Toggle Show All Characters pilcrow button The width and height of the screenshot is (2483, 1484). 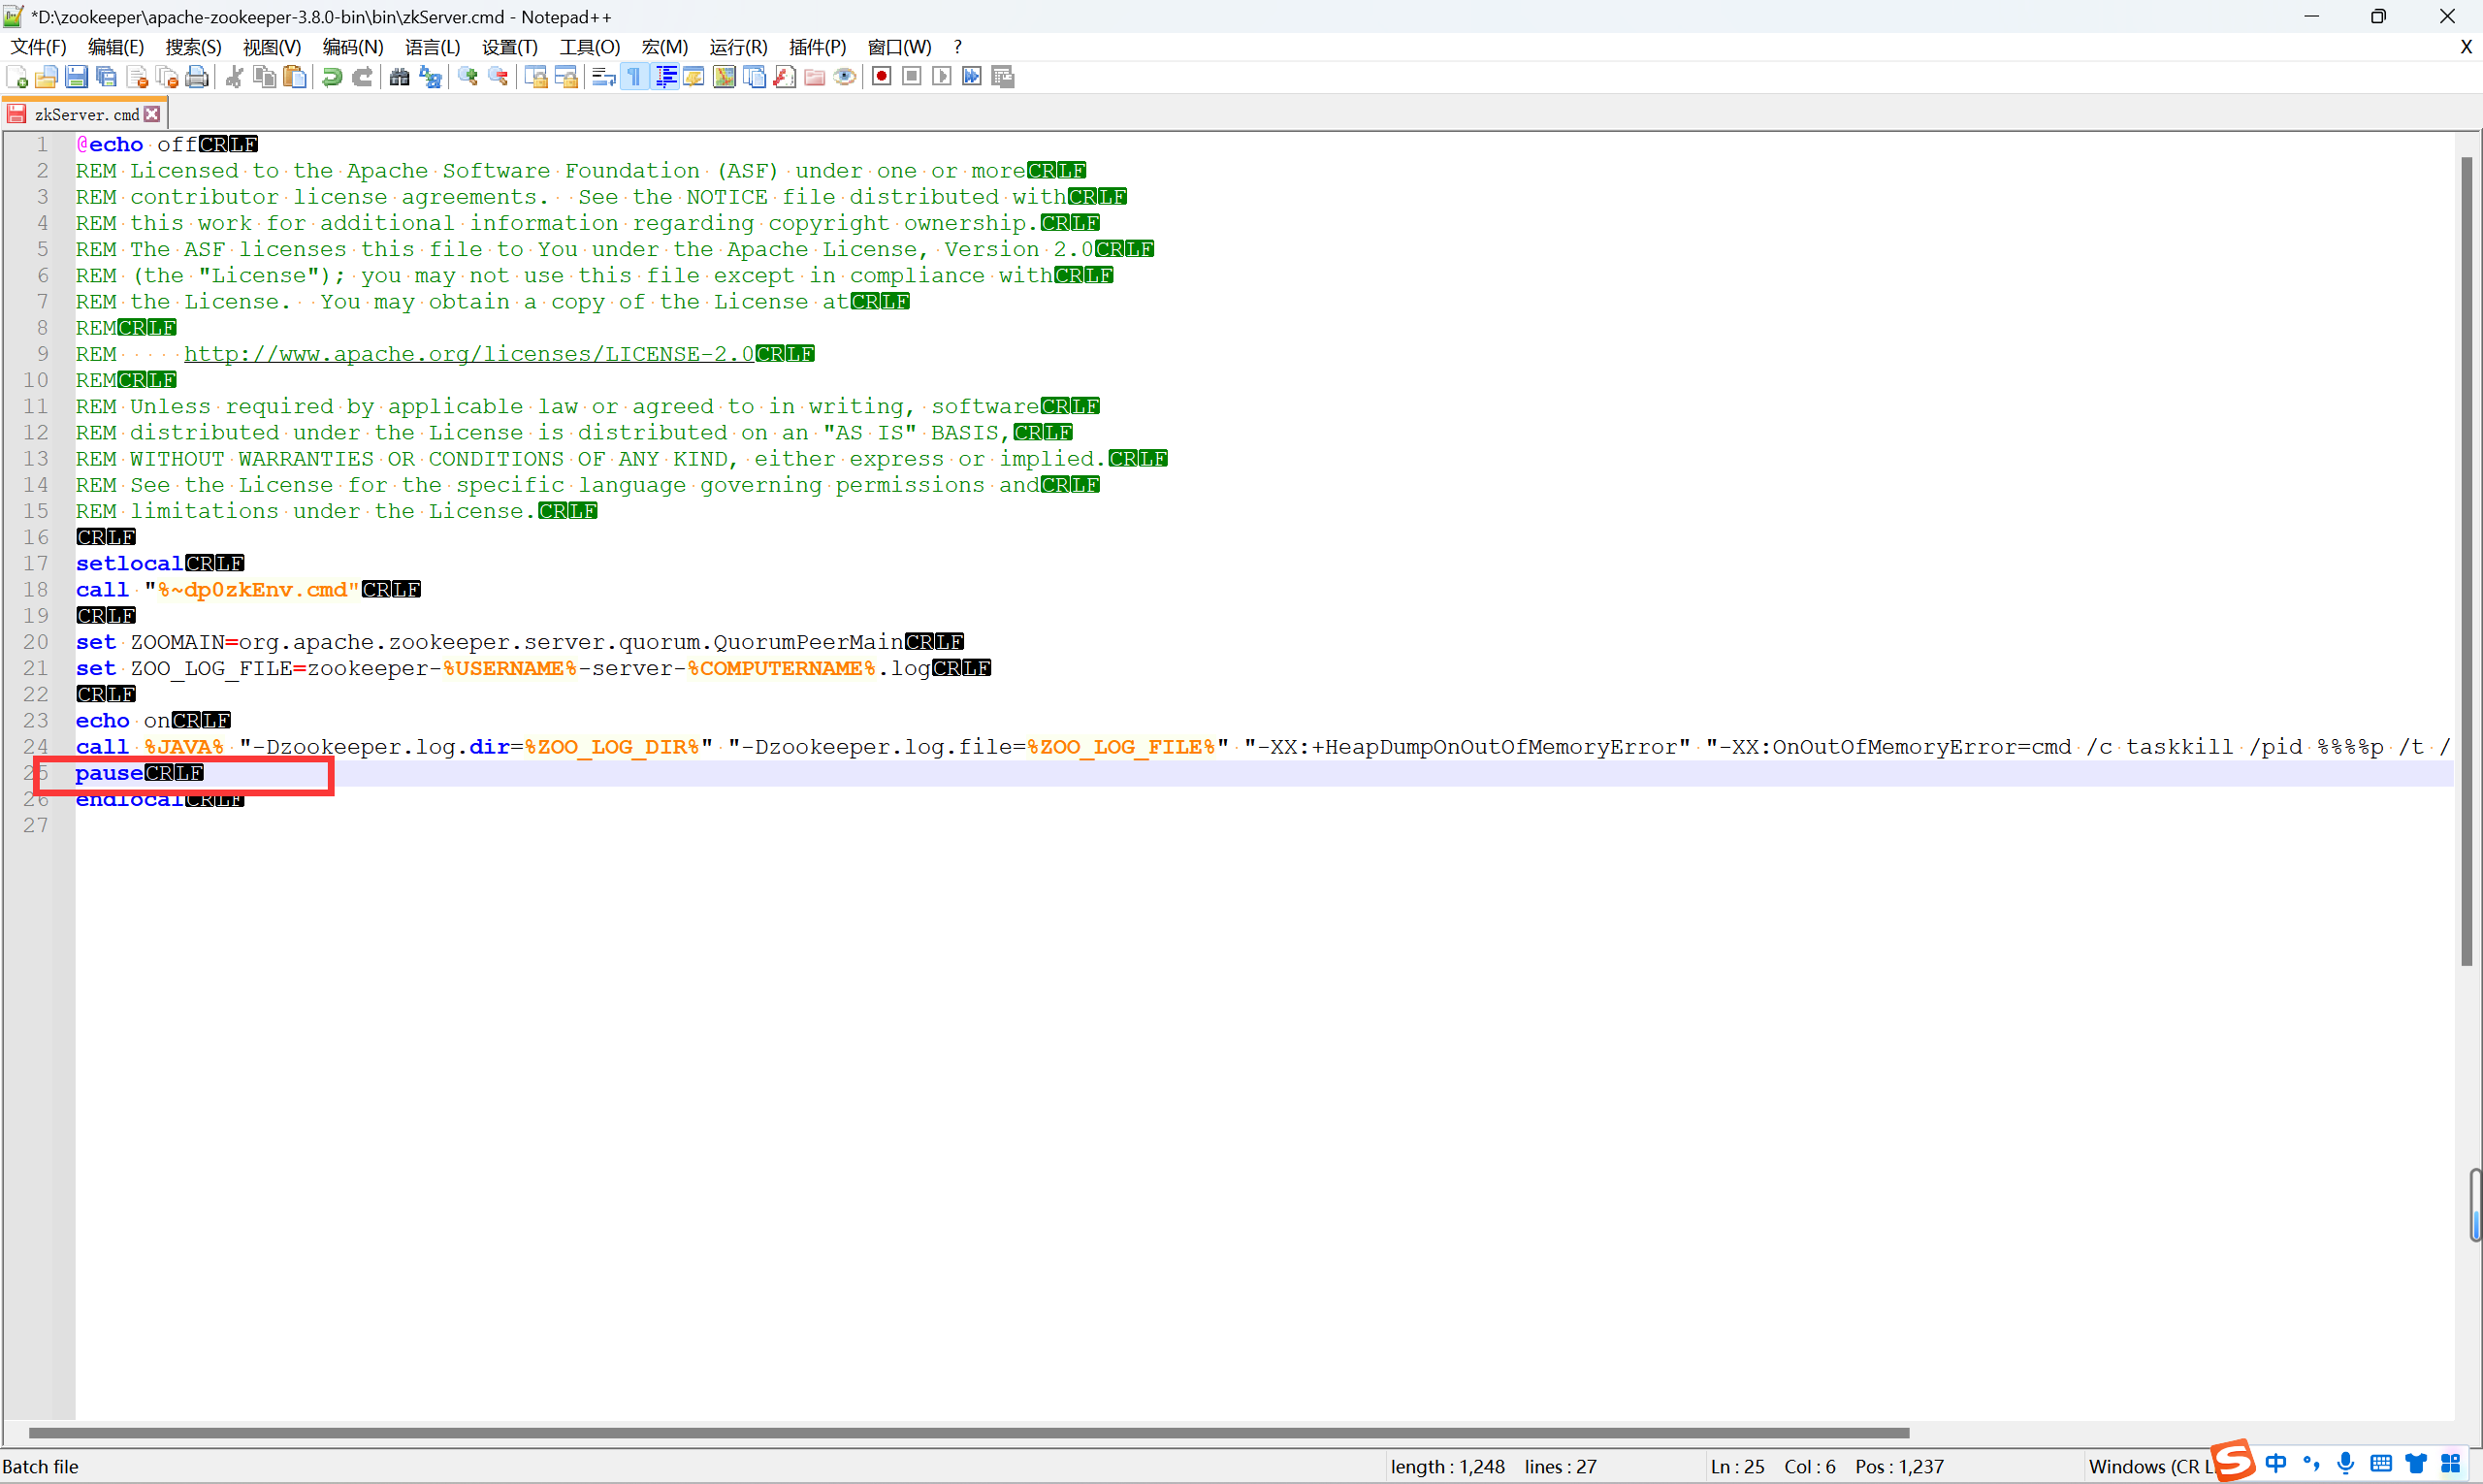coord(634,77)
